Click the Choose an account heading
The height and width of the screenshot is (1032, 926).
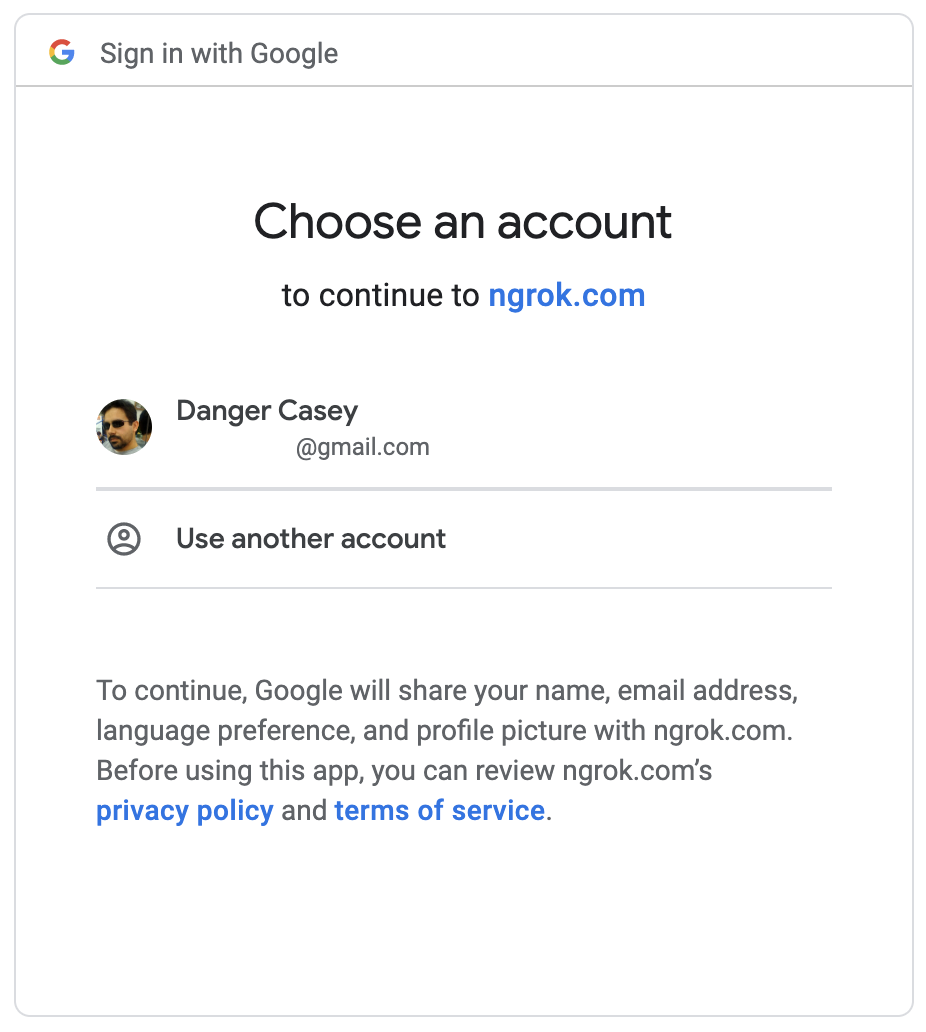tap(463, 221)
